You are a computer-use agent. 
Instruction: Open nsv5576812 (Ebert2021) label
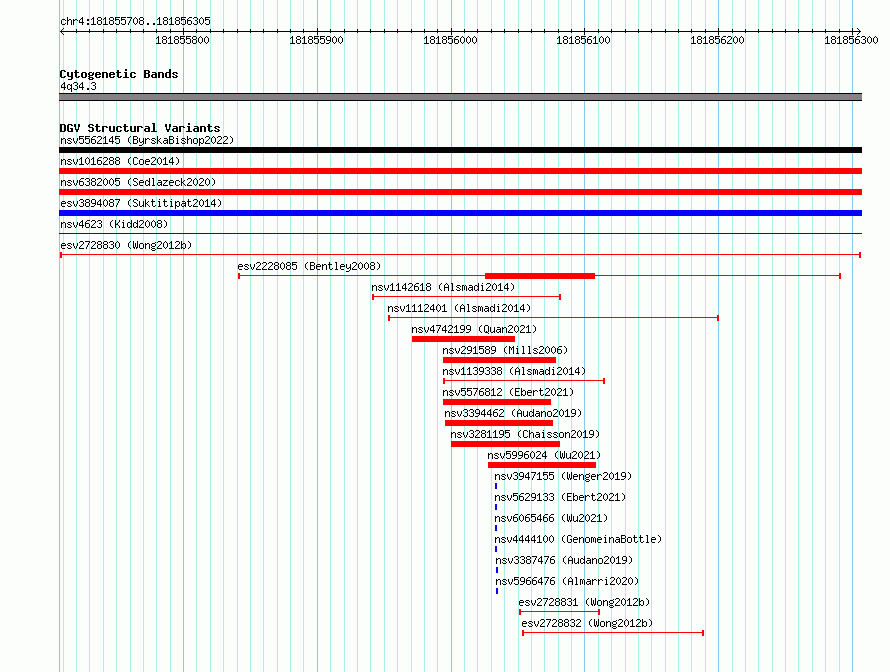[508, 392]
